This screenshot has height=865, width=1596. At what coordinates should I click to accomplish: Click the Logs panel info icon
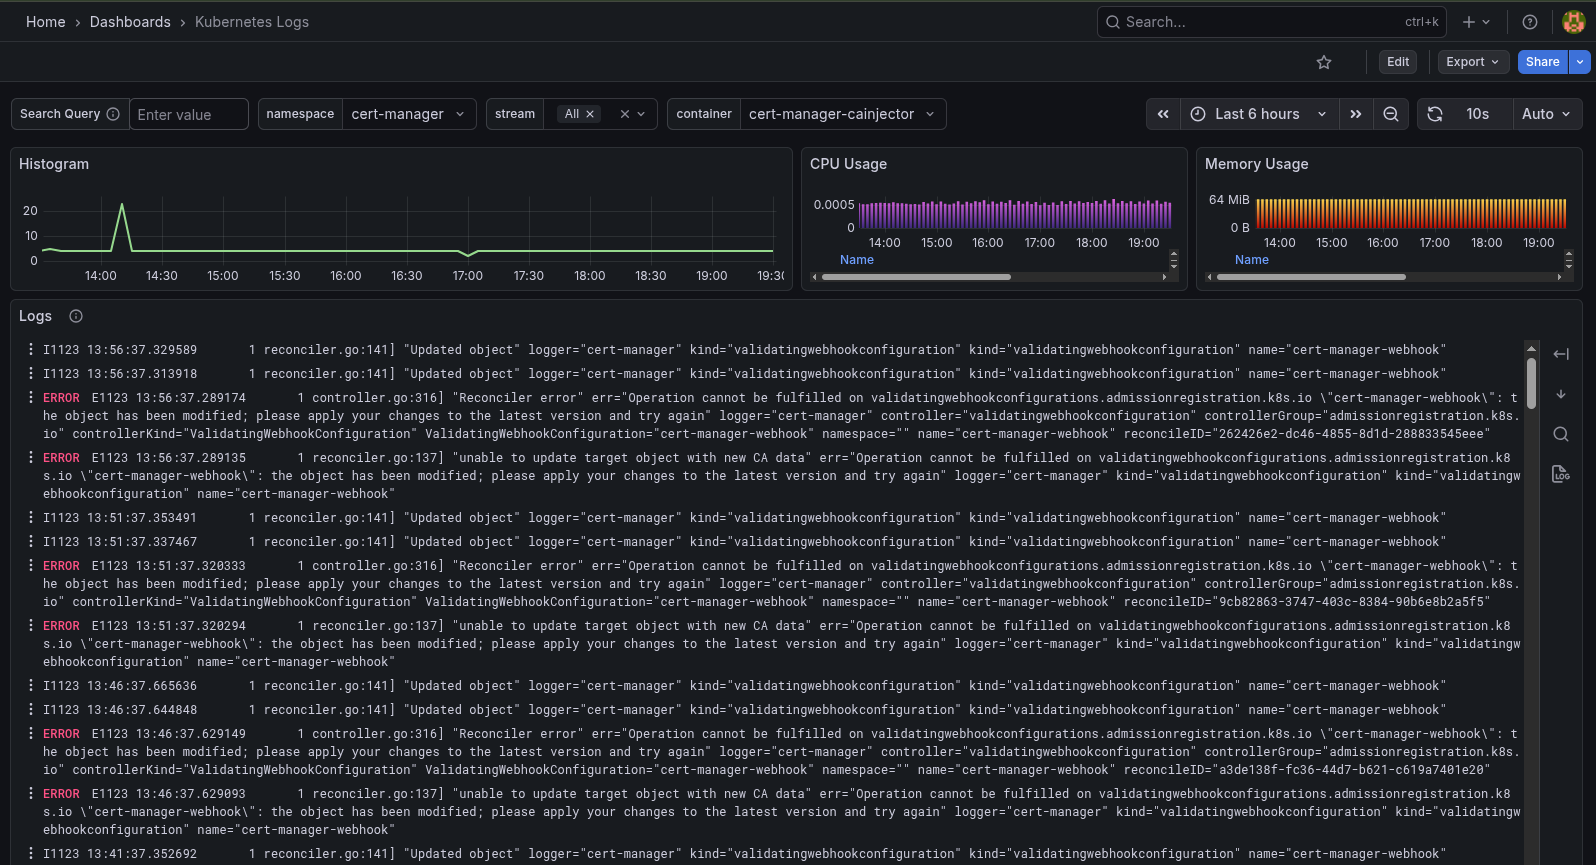[76, 316]
